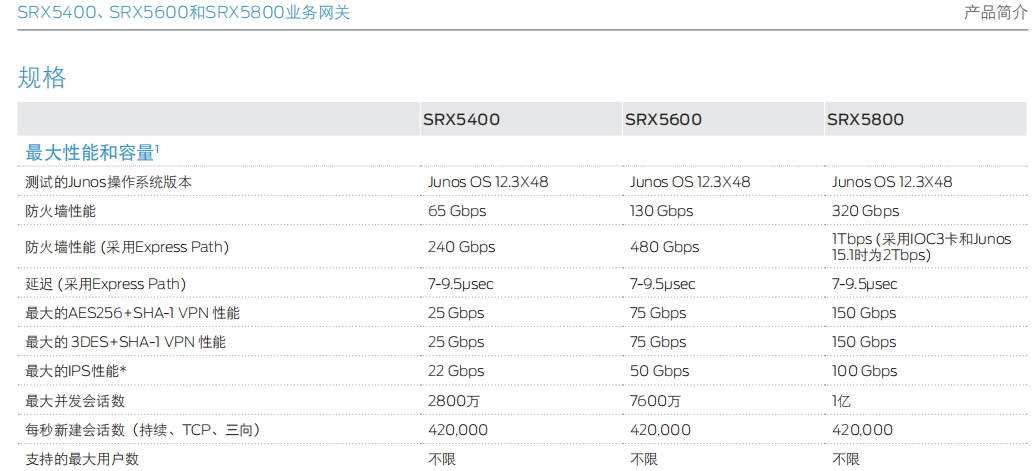Click the 1Tbps IOC3 card note cell
The image size is (1033, 471).
coord(921,247)
